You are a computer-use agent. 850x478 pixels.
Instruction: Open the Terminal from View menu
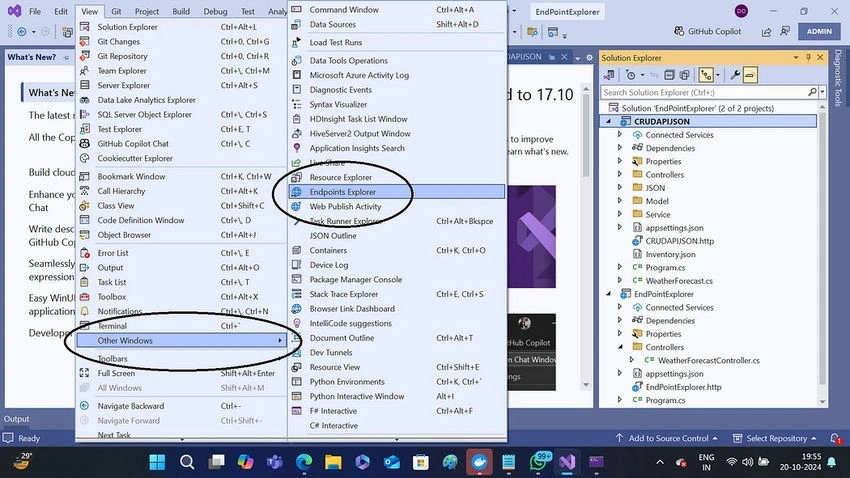coord(181,326)
